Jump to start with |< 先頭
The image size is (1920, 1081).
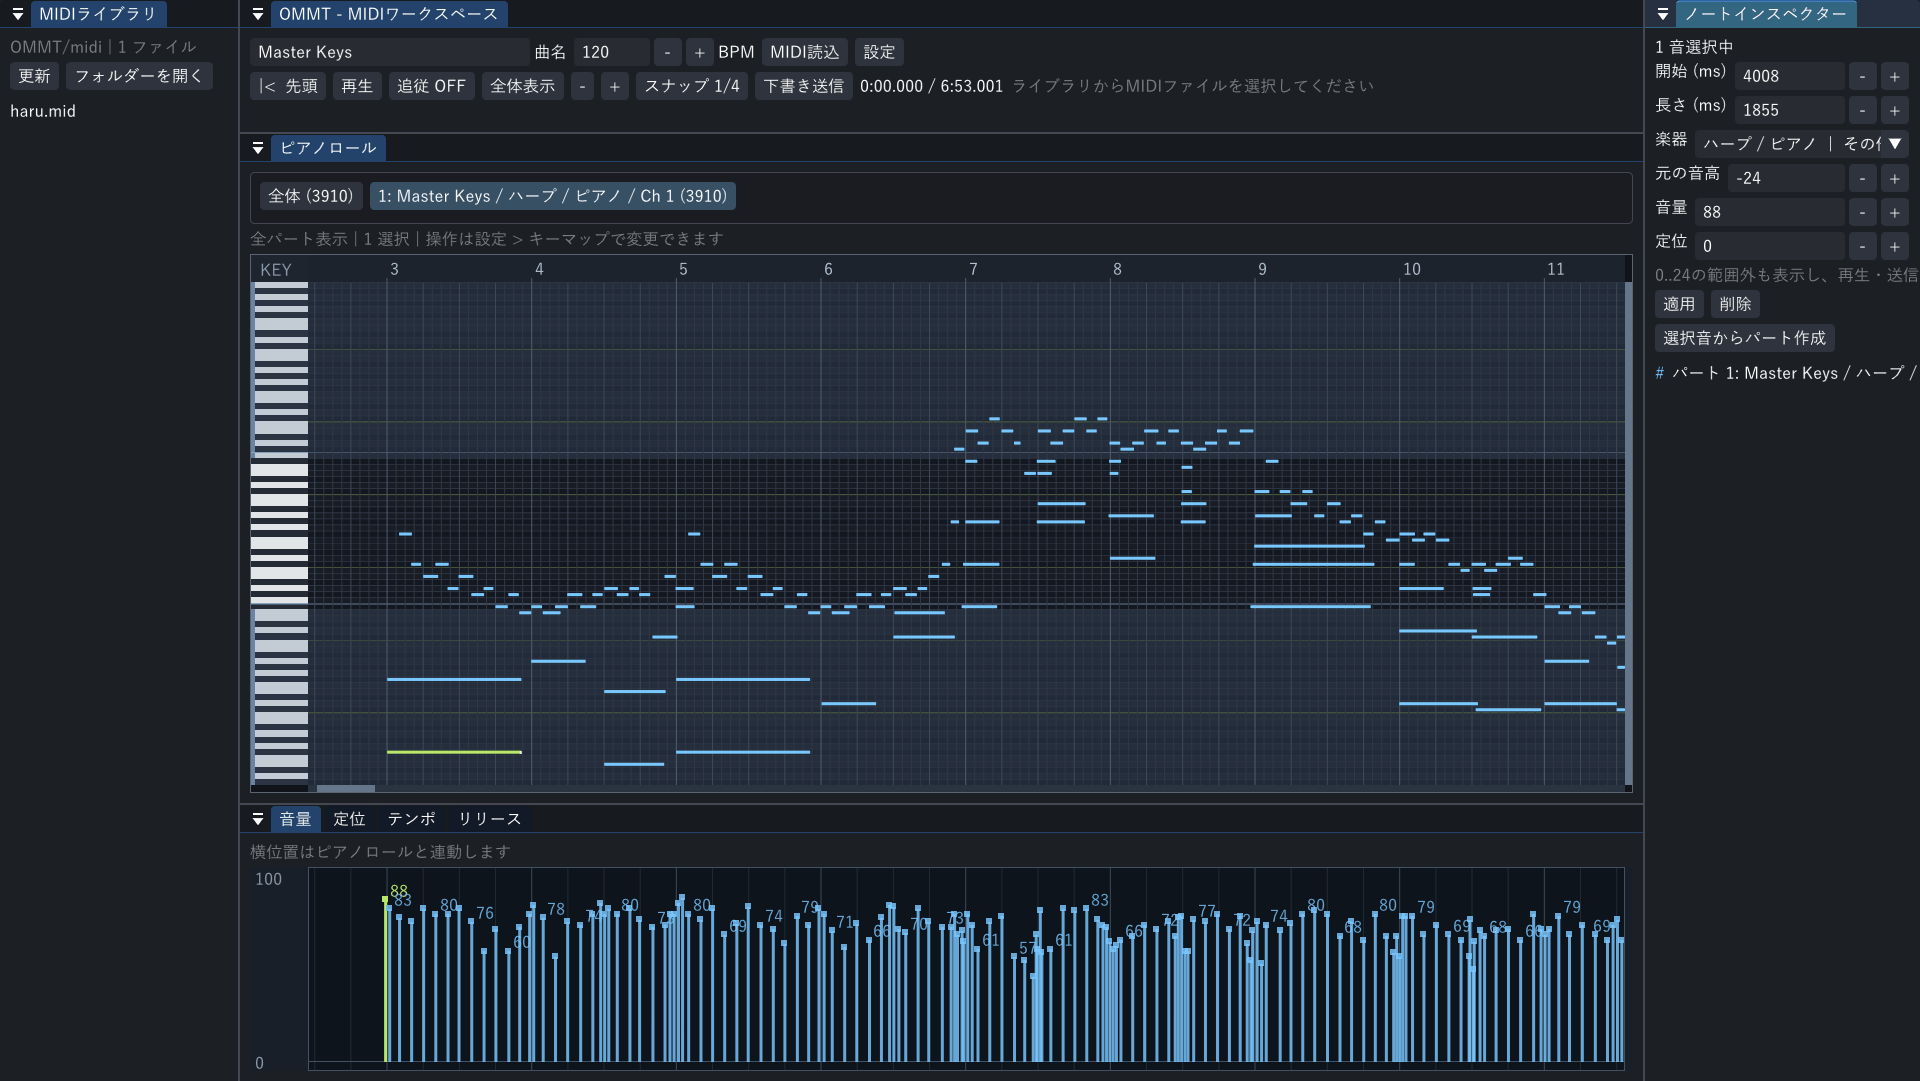288,86
